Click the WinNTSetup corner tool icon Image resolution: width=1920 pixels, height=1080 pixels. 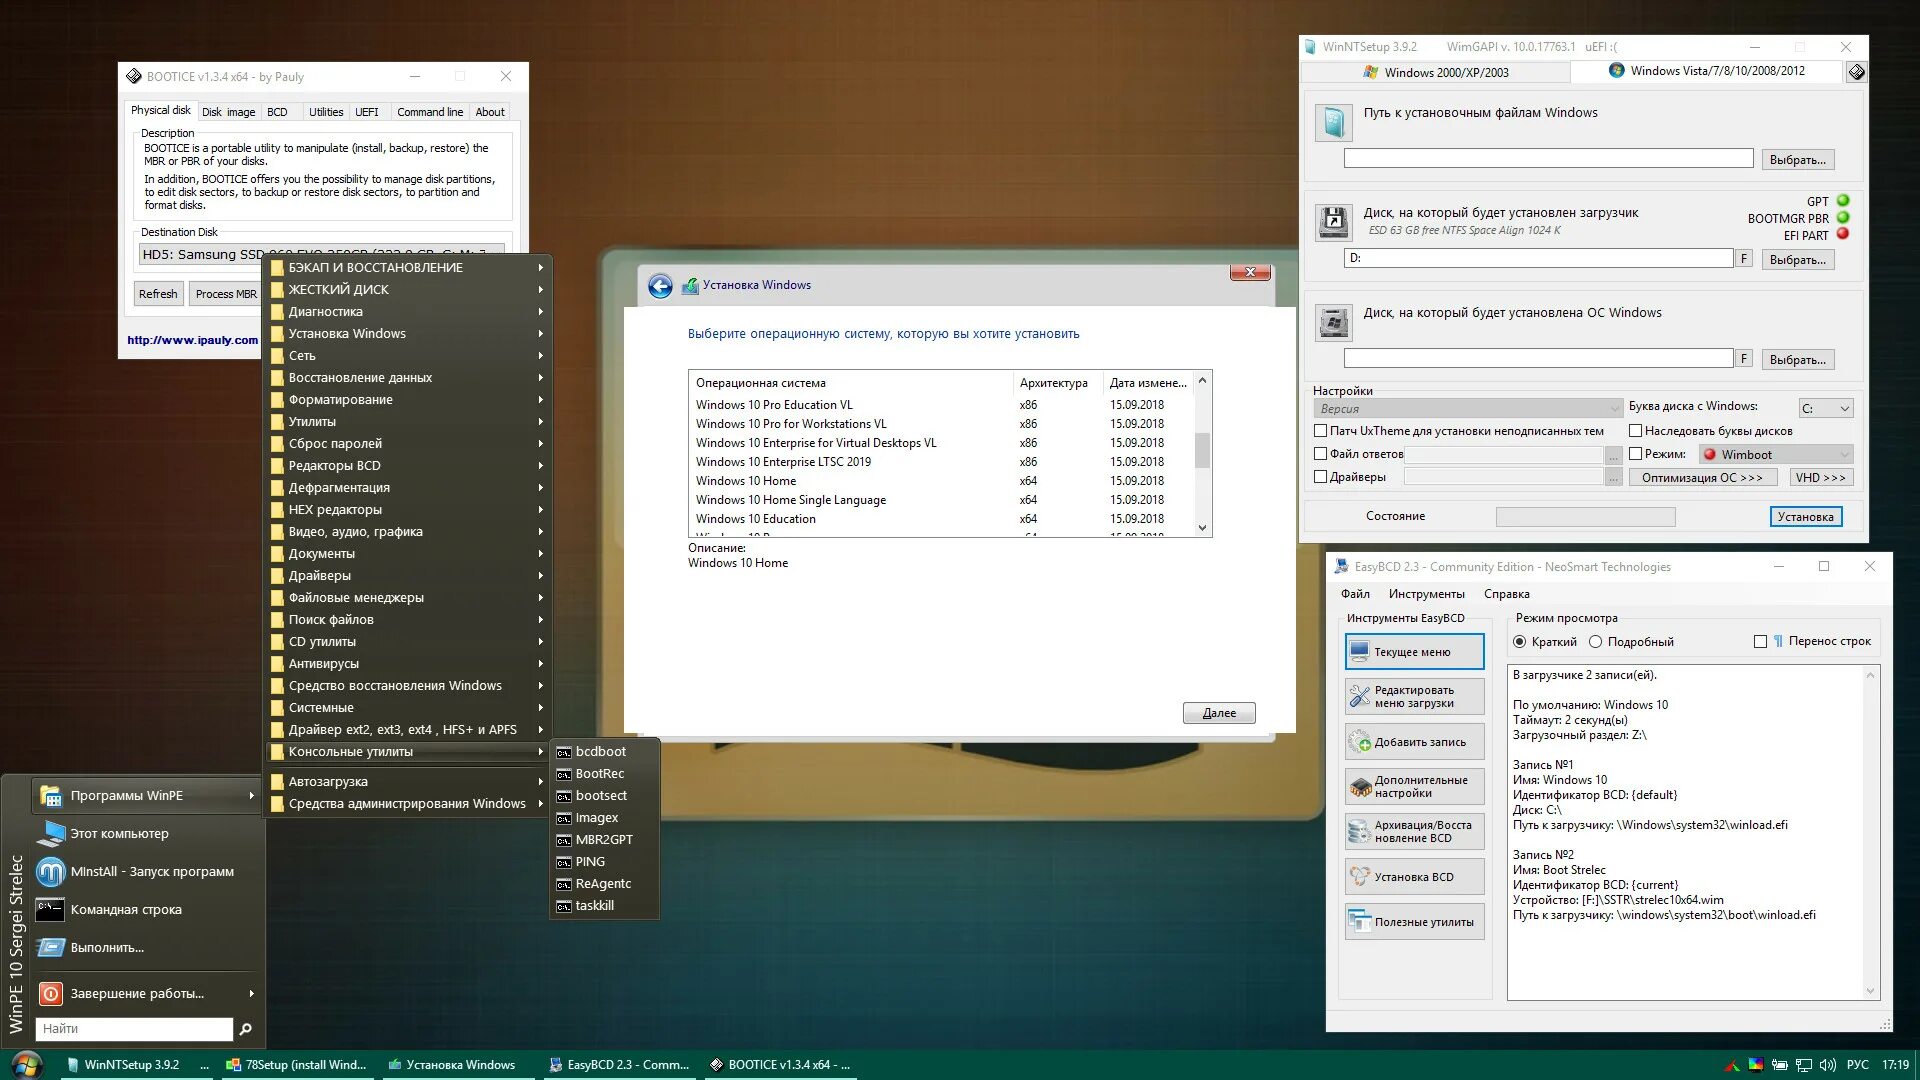[1856, 72]
